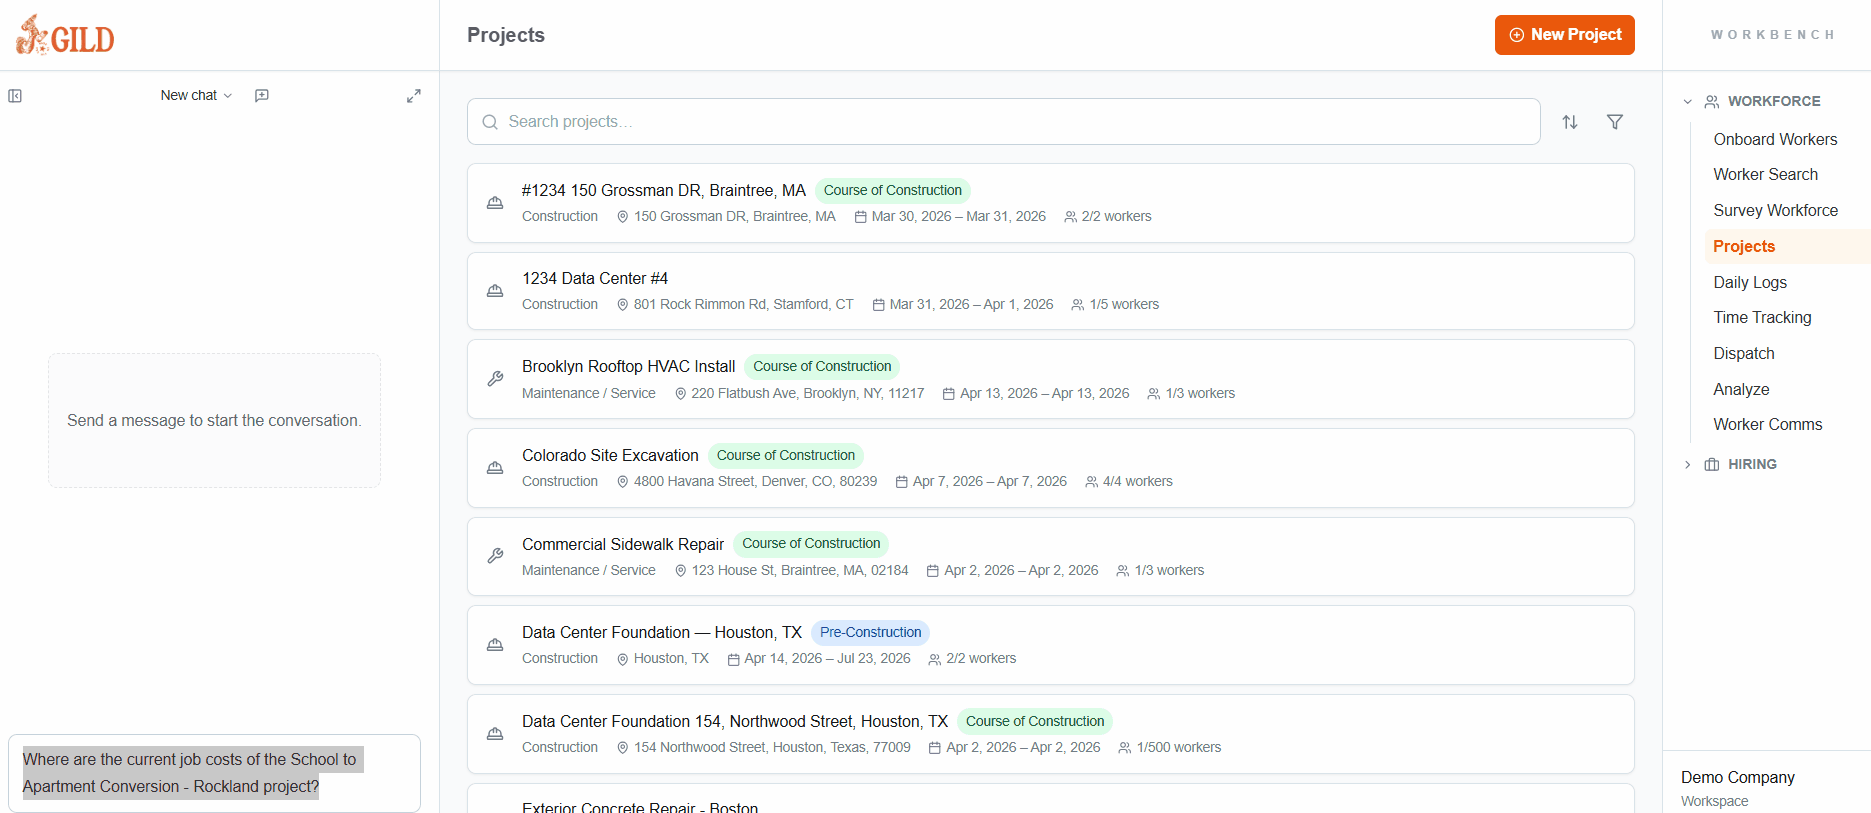Screen dimensions: 1871x813
Task: Click the sort projects arrows icon
Action: (1570, 122)
